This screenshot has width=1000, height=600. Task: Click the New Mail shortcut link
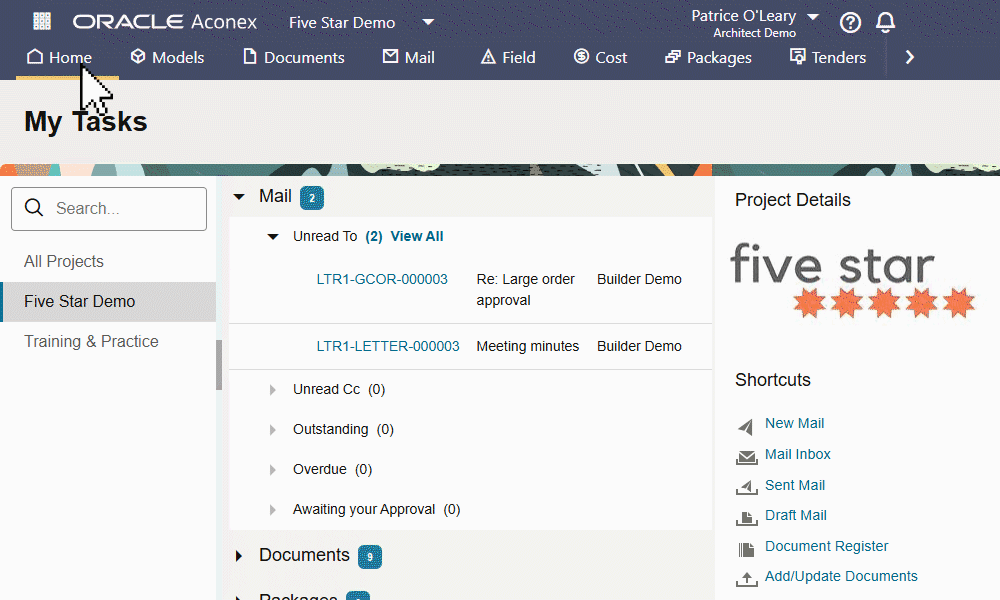tap(795, 423)
